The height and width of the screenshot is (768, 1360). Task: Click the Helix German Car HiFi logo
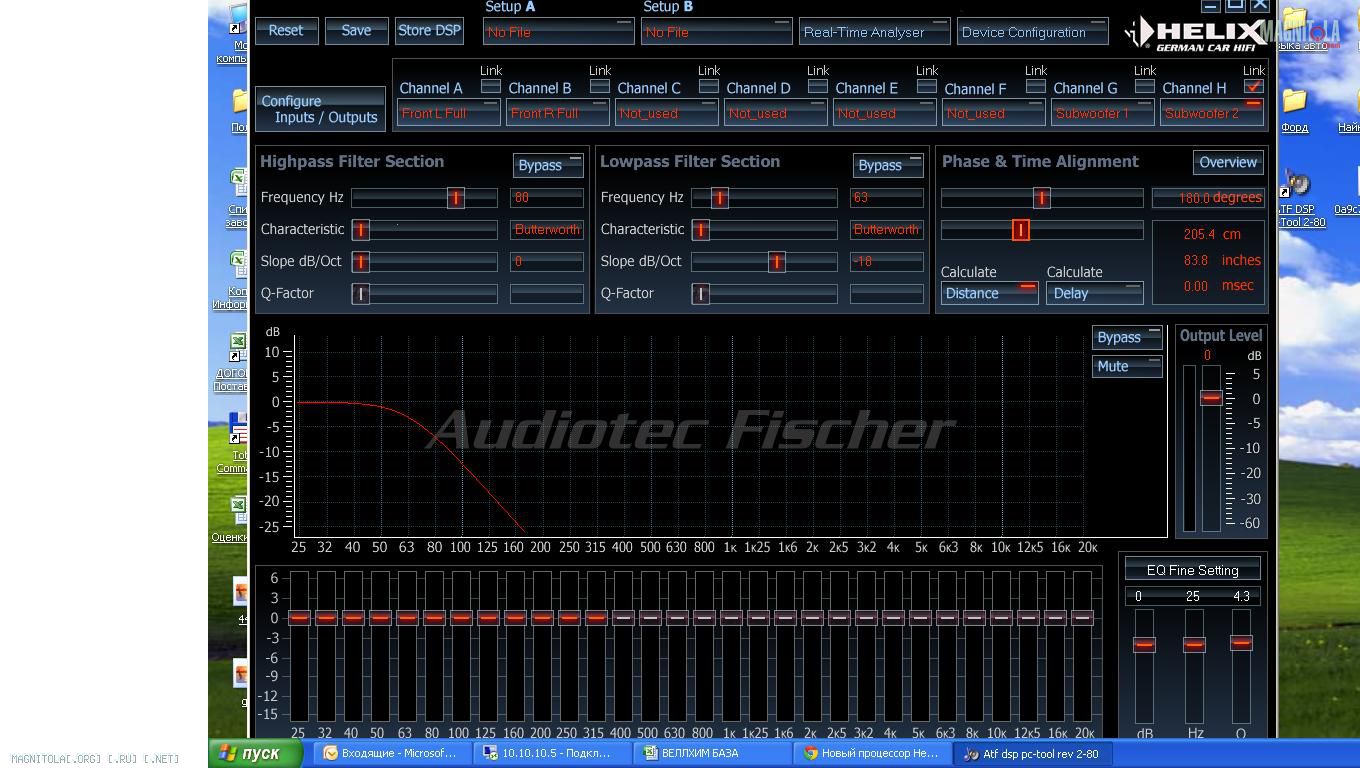[1195, 33]
